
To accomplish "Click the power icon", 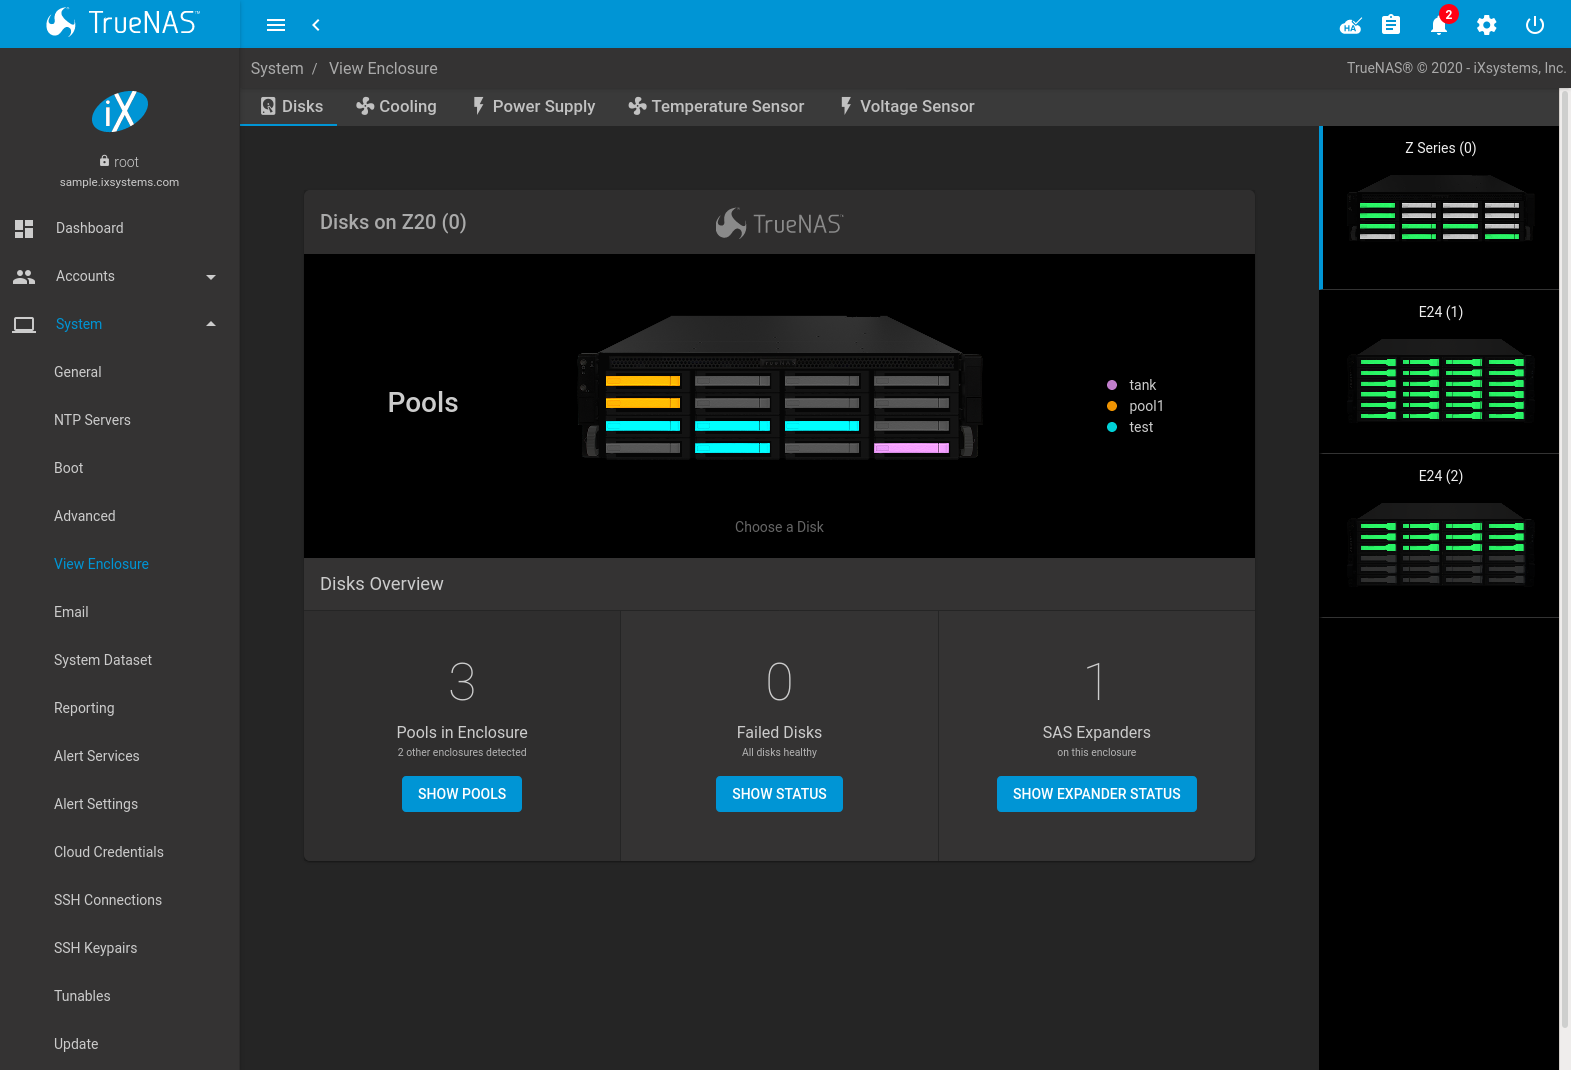I will (x=1535, y=25).
